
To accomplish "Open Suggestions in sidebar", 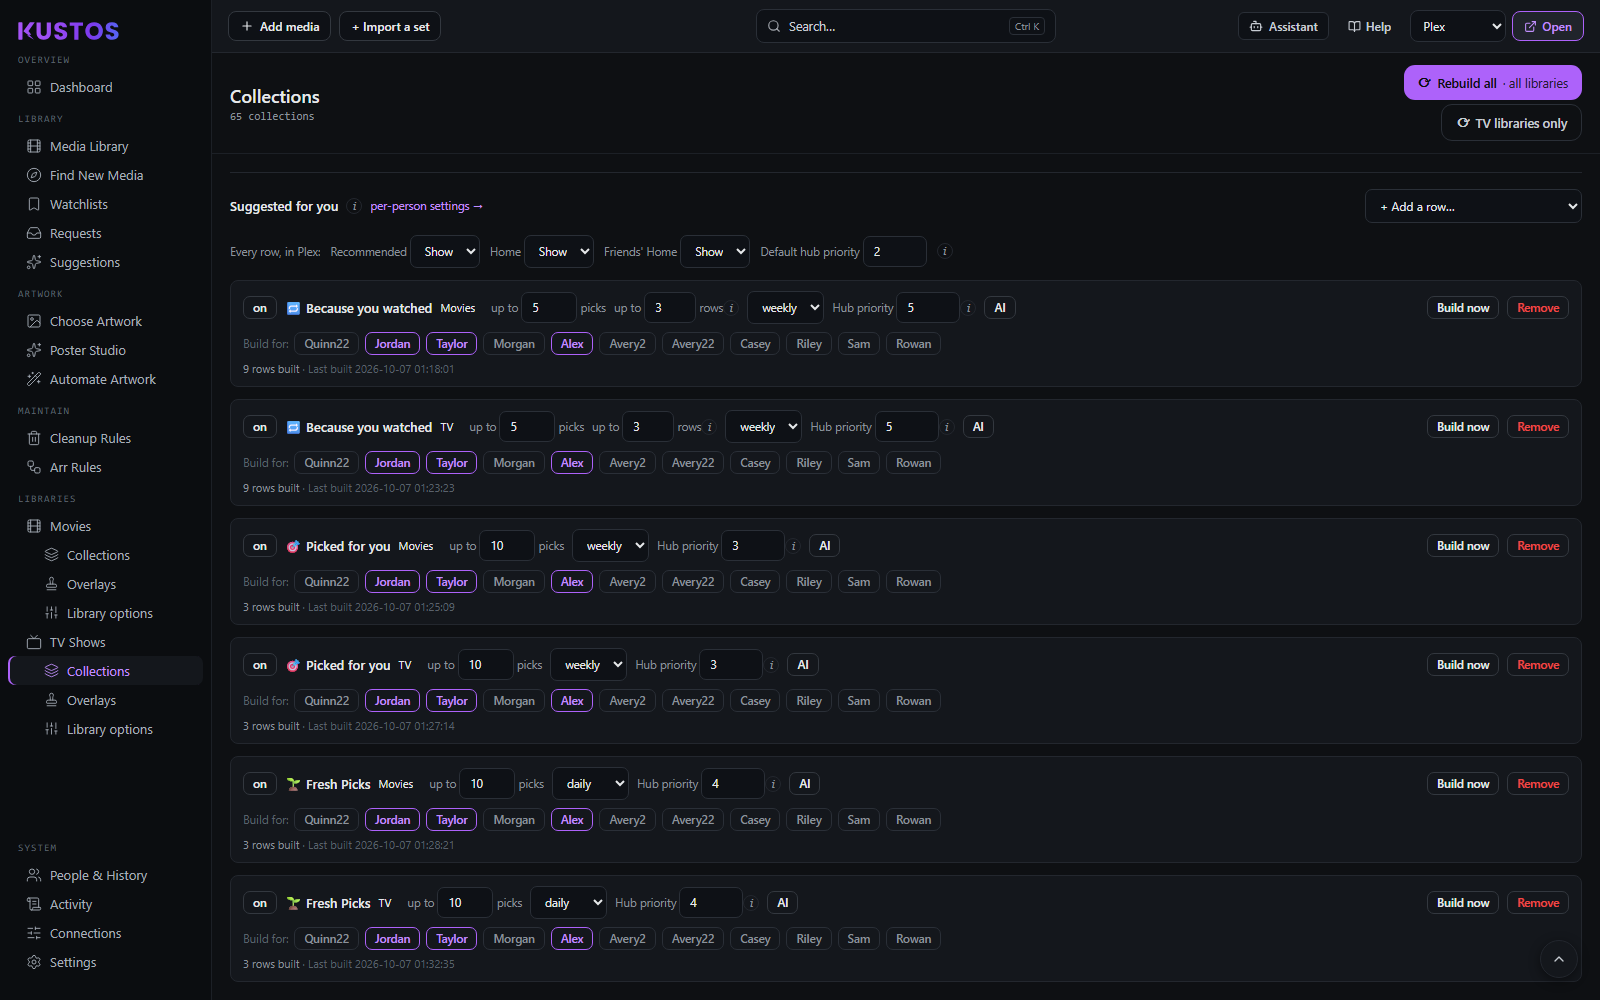I will pyautogui.click(x=84, y=262).
